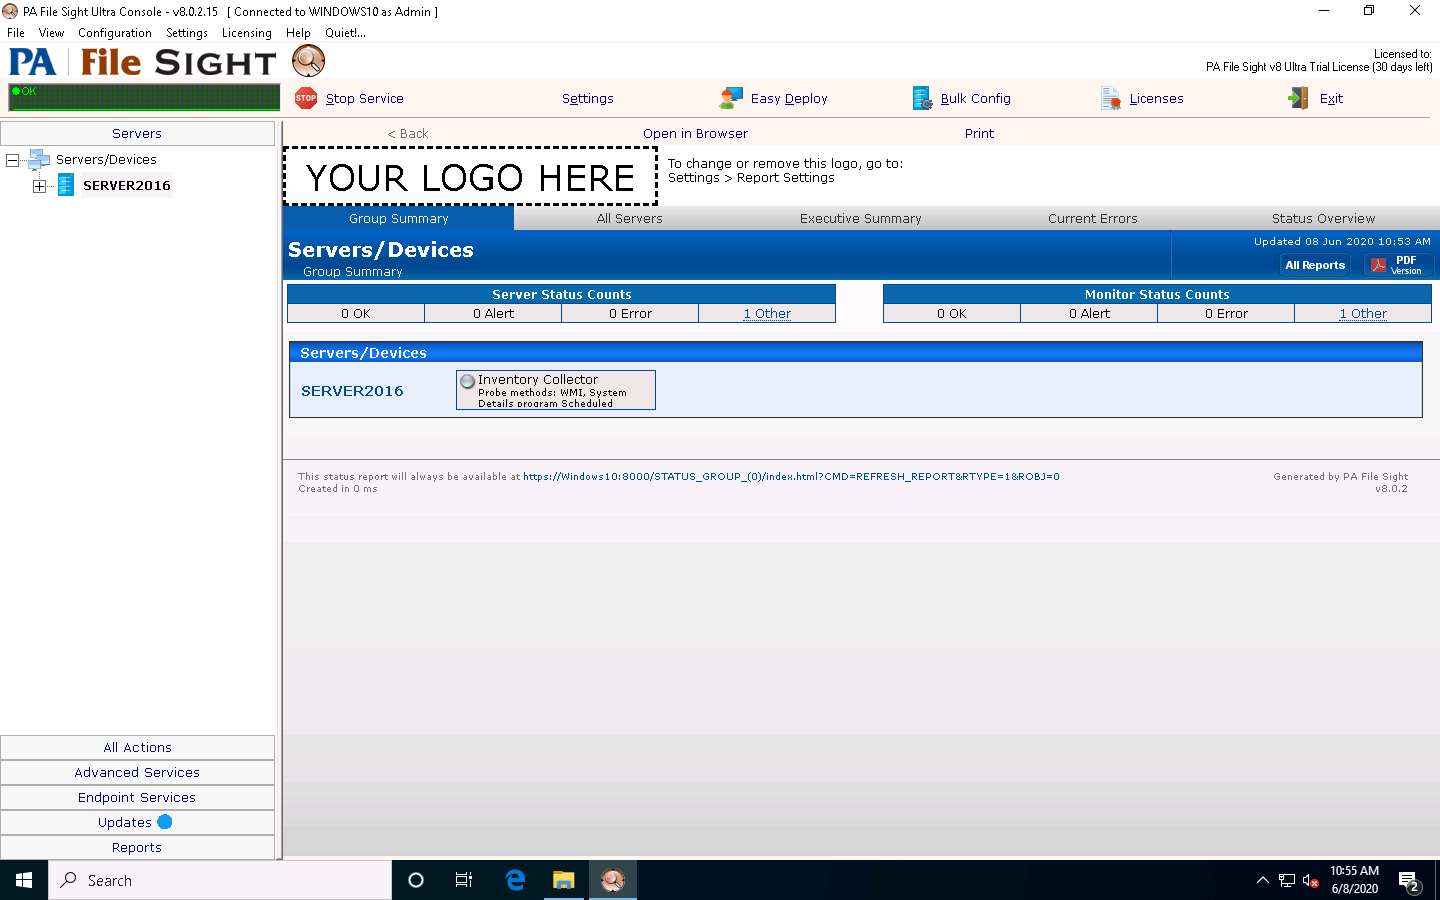Click the Inventory Collector monitor box

(556, 390)
